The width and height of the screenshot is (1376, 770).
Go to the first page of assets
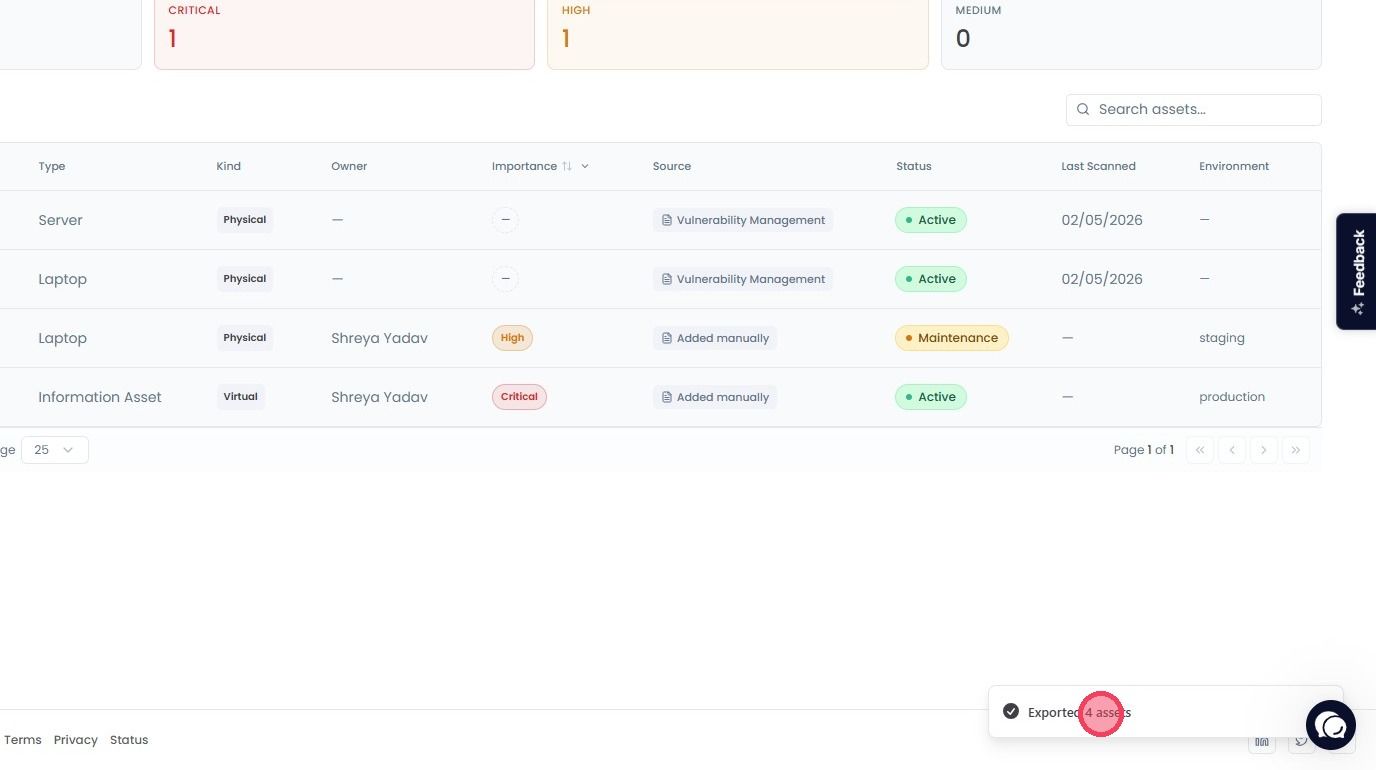(1200, 450)
